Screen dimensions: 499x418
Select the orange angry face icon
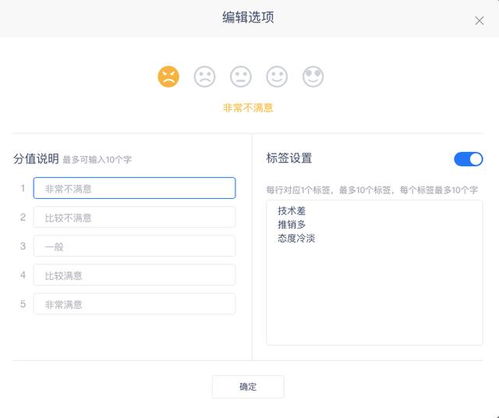(168, 77)
